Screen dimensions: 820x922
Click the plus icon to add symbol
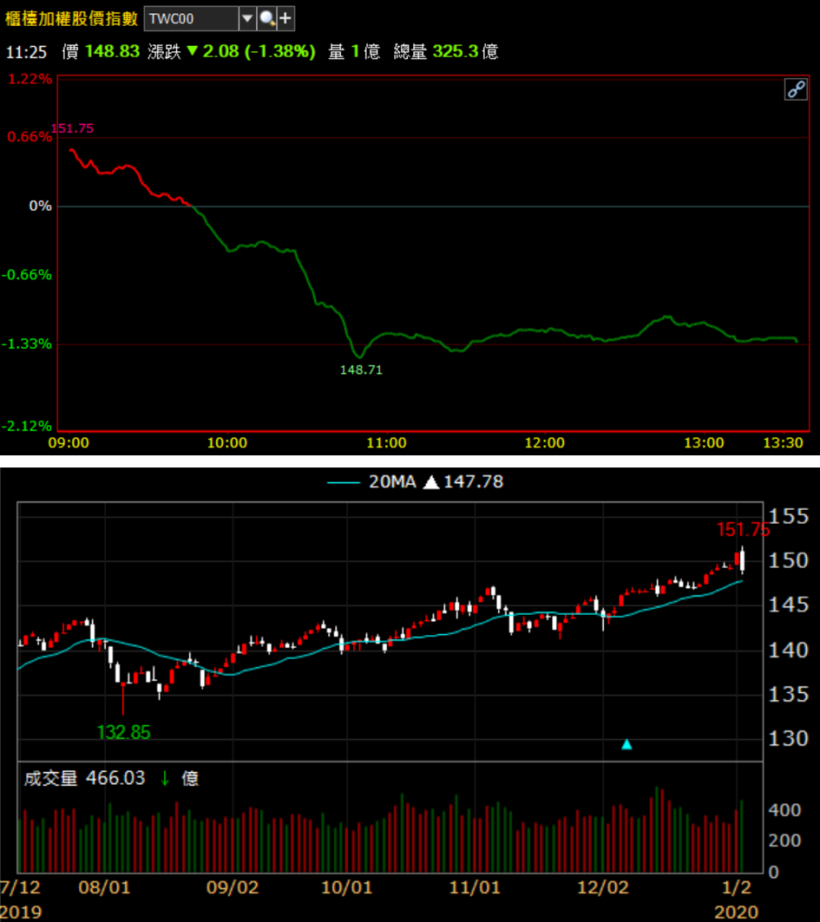point(286,19)
